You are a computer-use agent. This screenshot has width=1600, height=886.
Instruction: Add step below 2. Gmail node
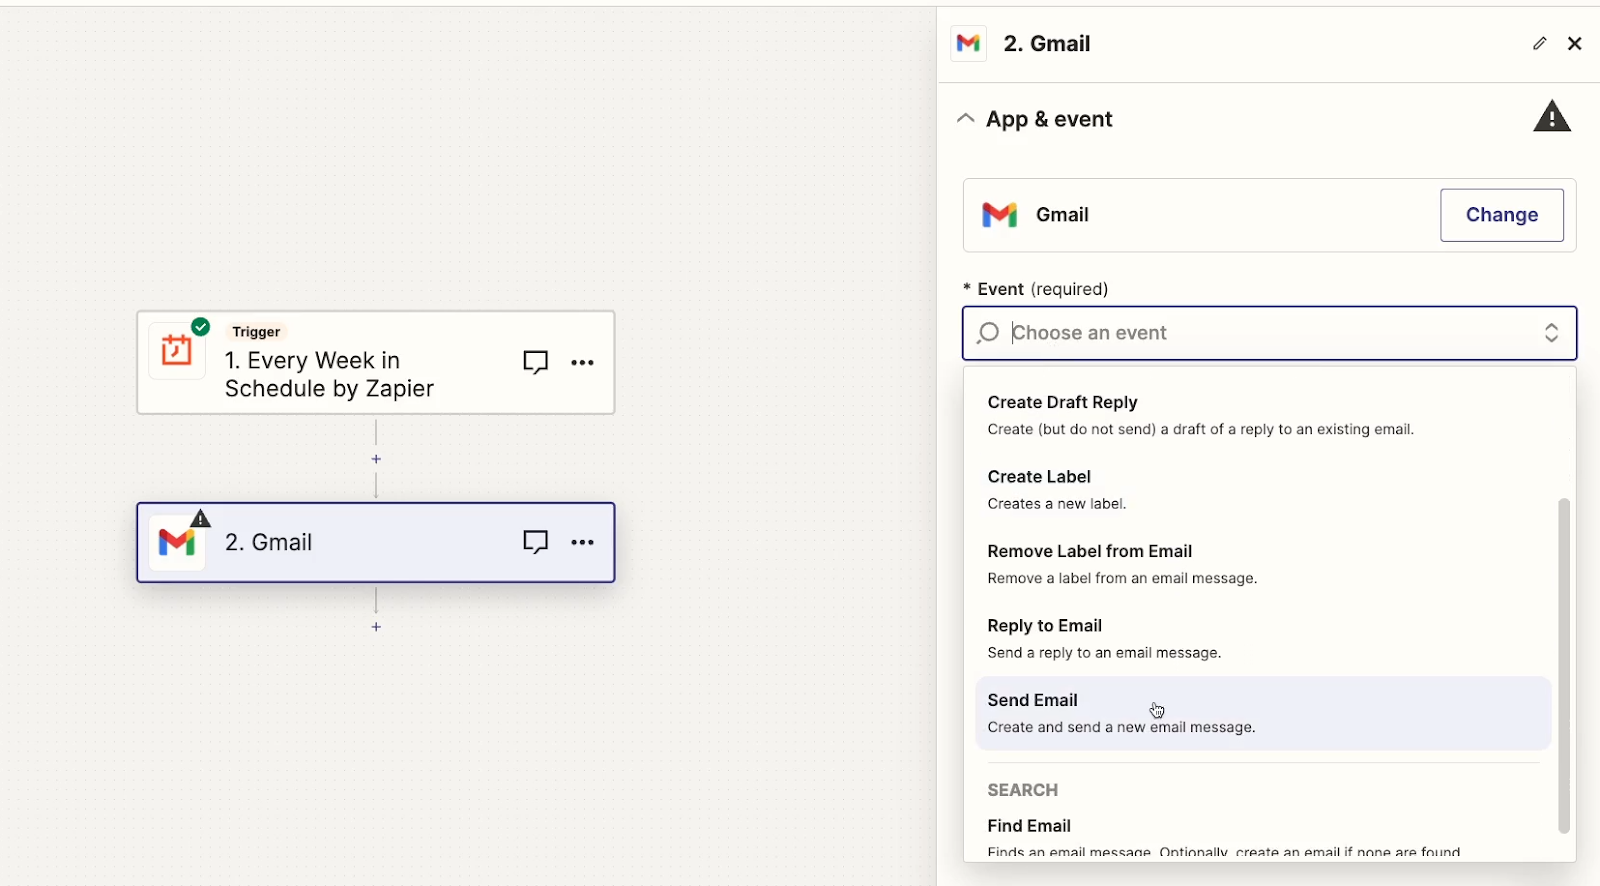(x=376, y=627)
